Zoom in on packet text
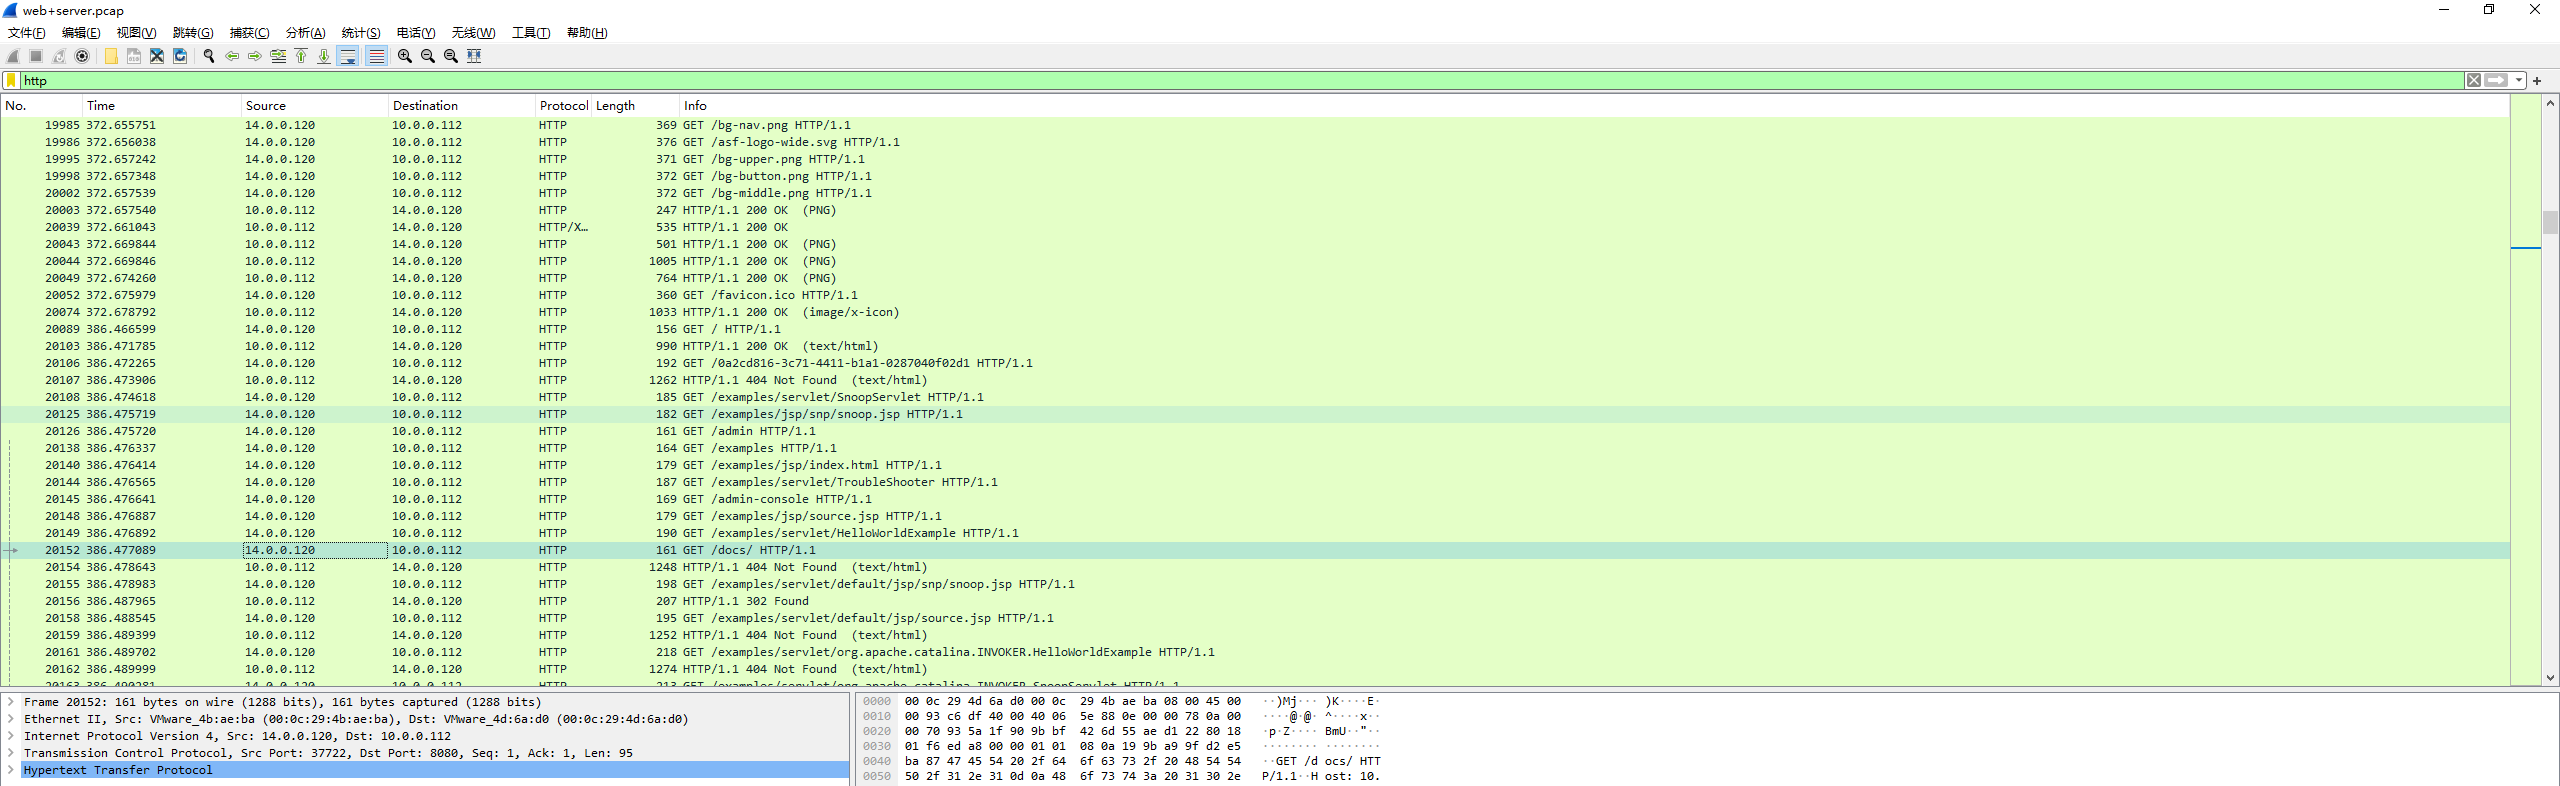The height and width of the screenshot is (786, 2560). (x=405, y=56)
